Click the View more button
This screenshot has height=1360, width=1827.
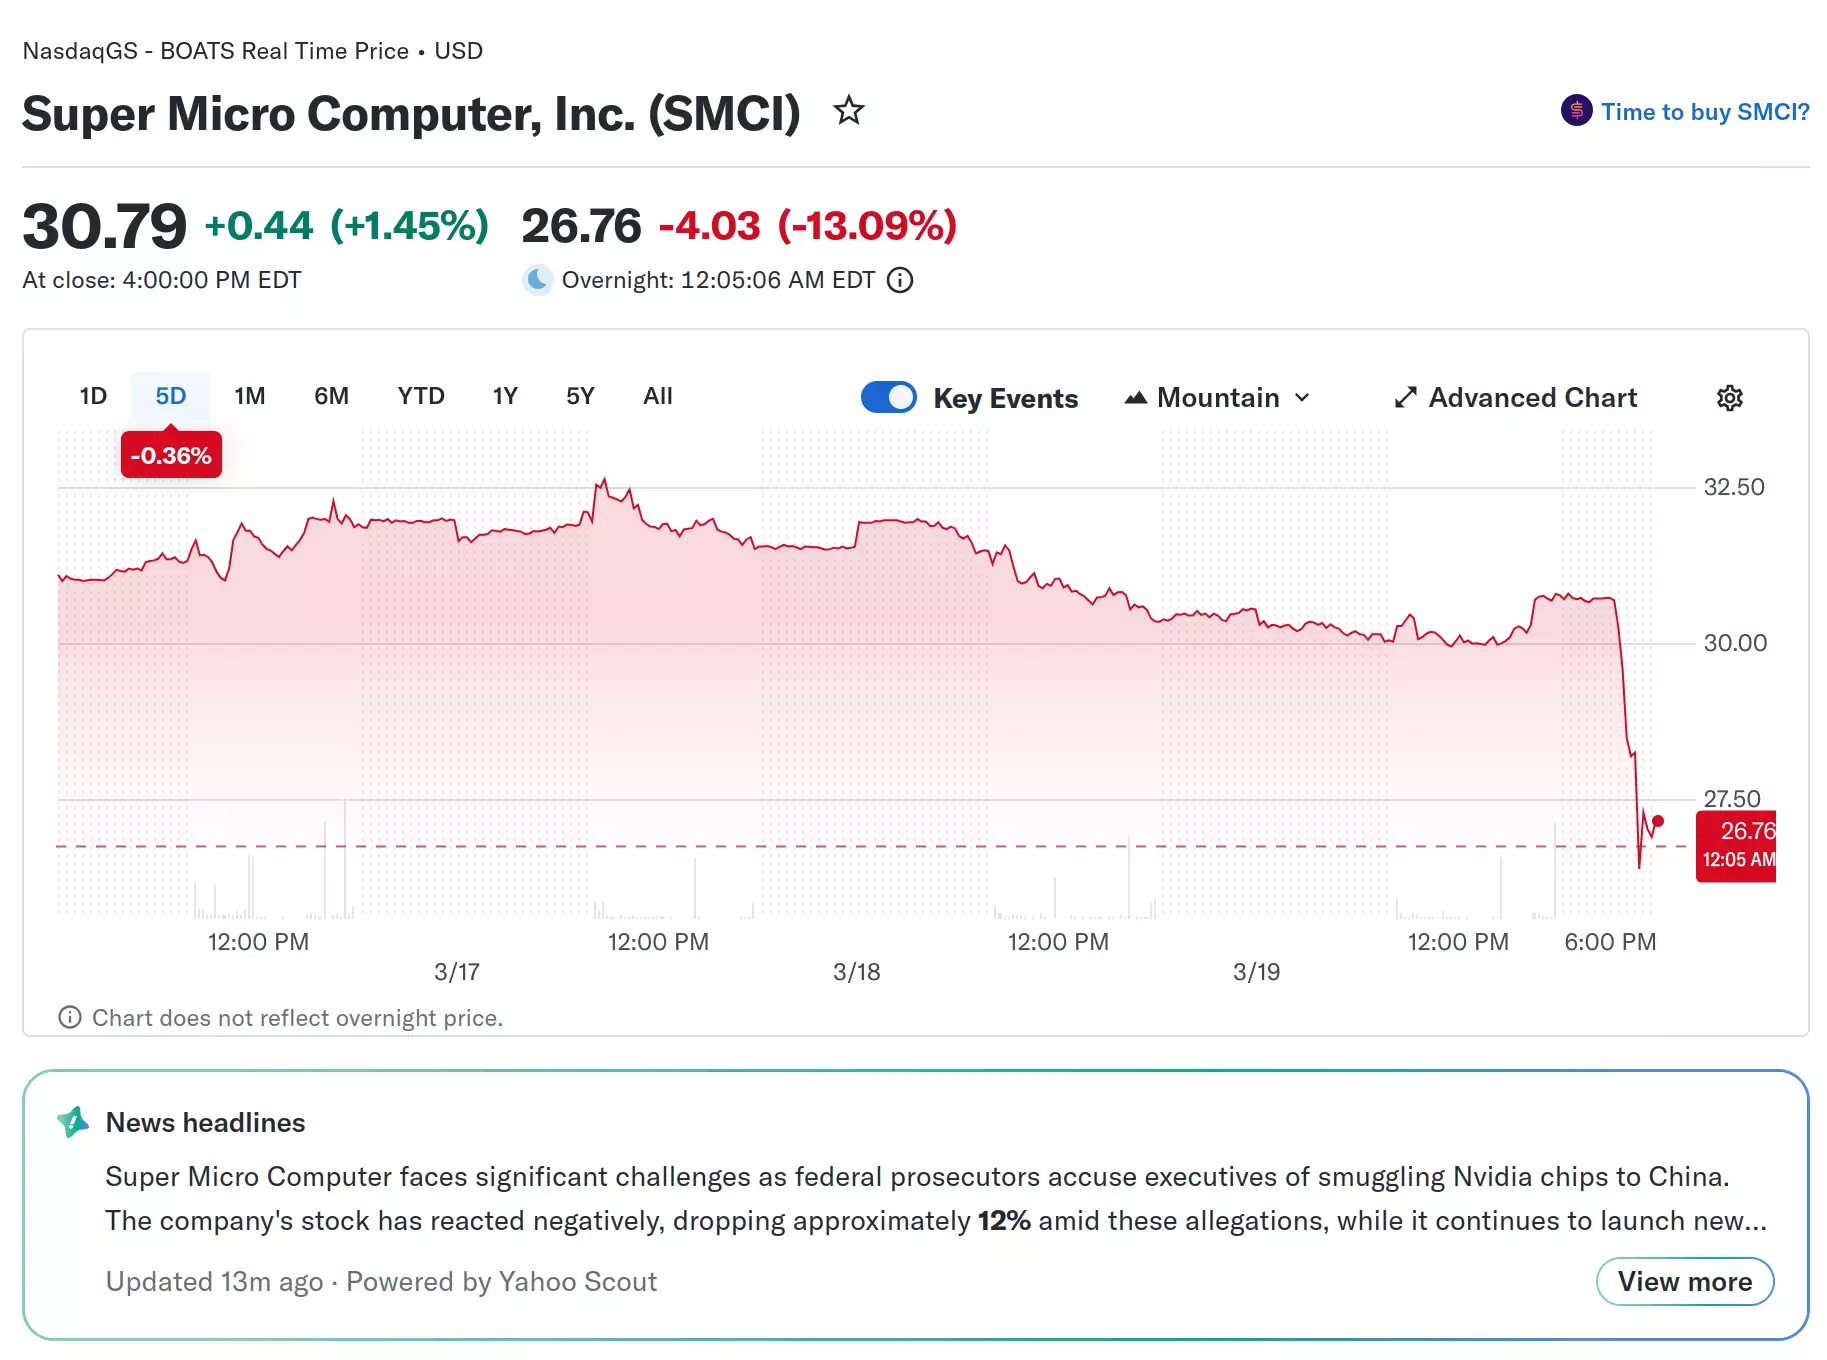tap(1684, 1282)
